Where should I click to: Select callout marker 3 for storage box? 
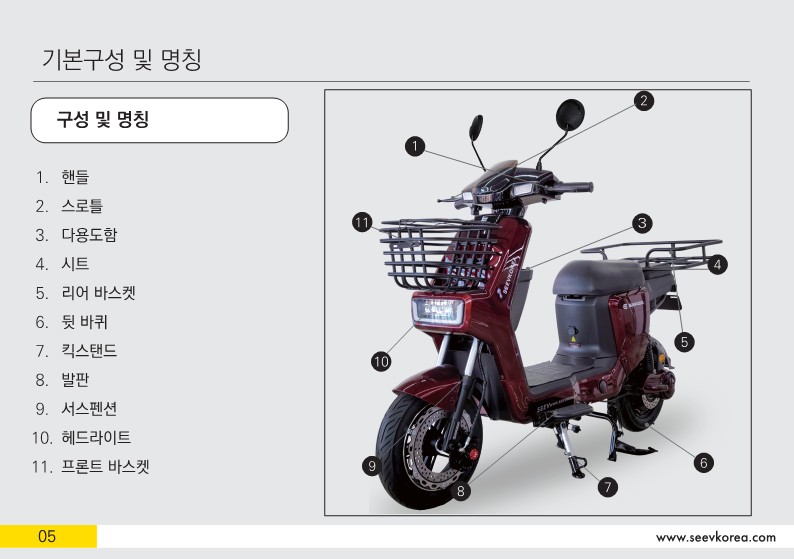[642, 223]
